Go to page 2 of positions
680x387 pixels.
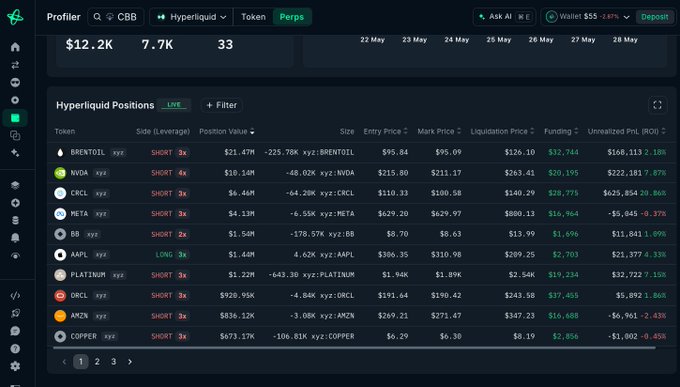(97, 361)
